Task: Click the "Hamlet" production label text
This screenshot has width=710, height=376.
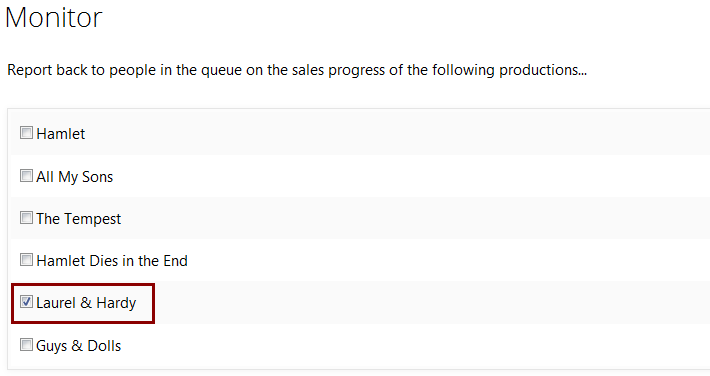Action: 61,134
